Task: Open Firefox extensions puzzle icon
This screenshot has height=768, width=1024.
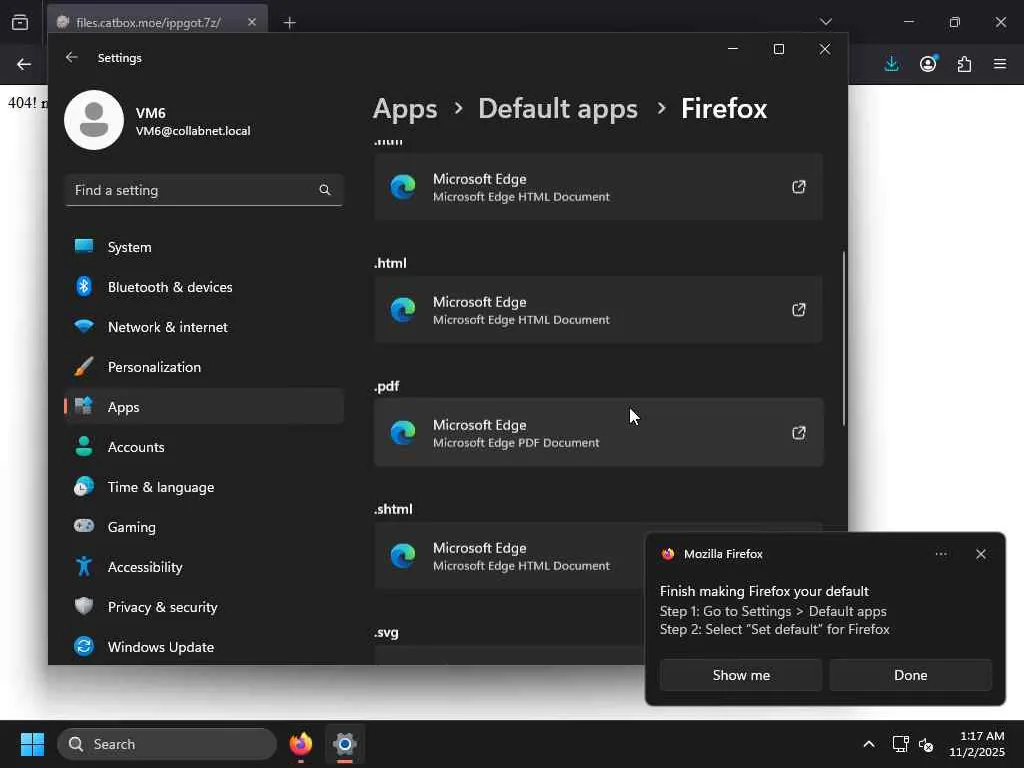Action: [964, 64]
